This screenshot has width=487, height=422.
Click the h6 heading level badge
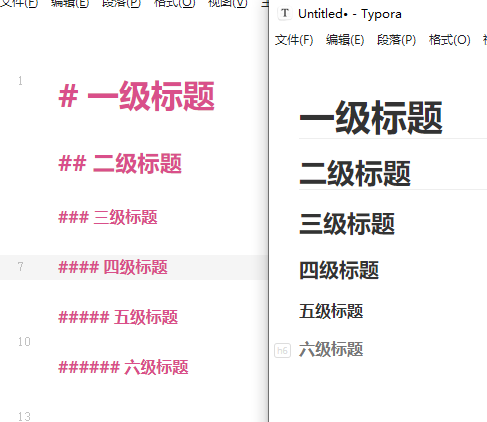pos(282,350)
